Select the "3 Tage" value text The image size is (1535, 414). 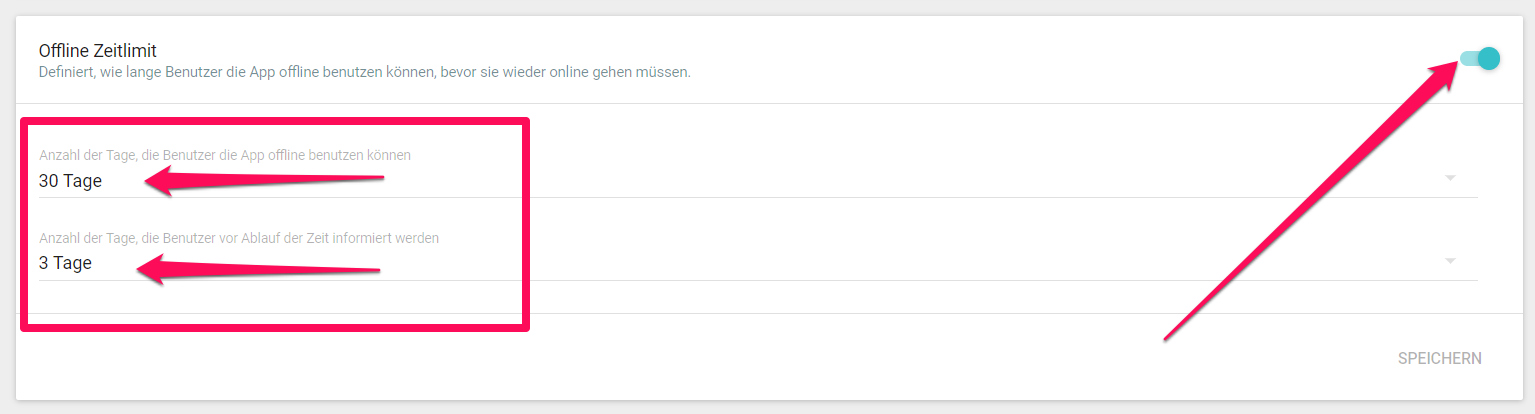tap(66, 264)
